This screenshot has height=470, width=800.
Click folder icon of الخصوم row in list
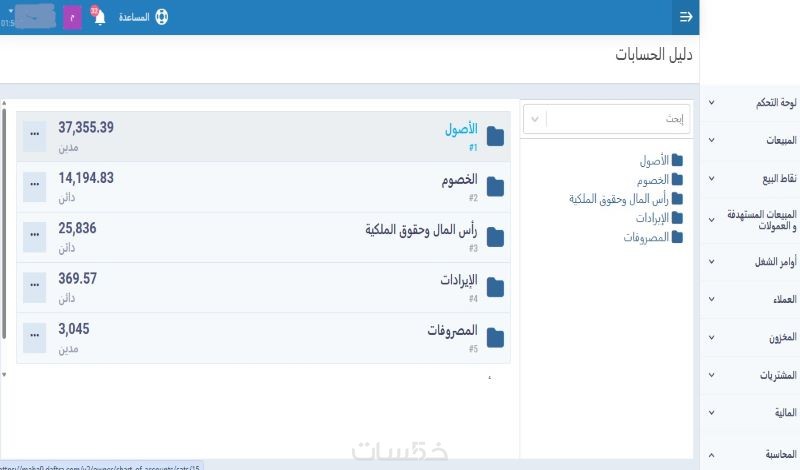point(495,187)
